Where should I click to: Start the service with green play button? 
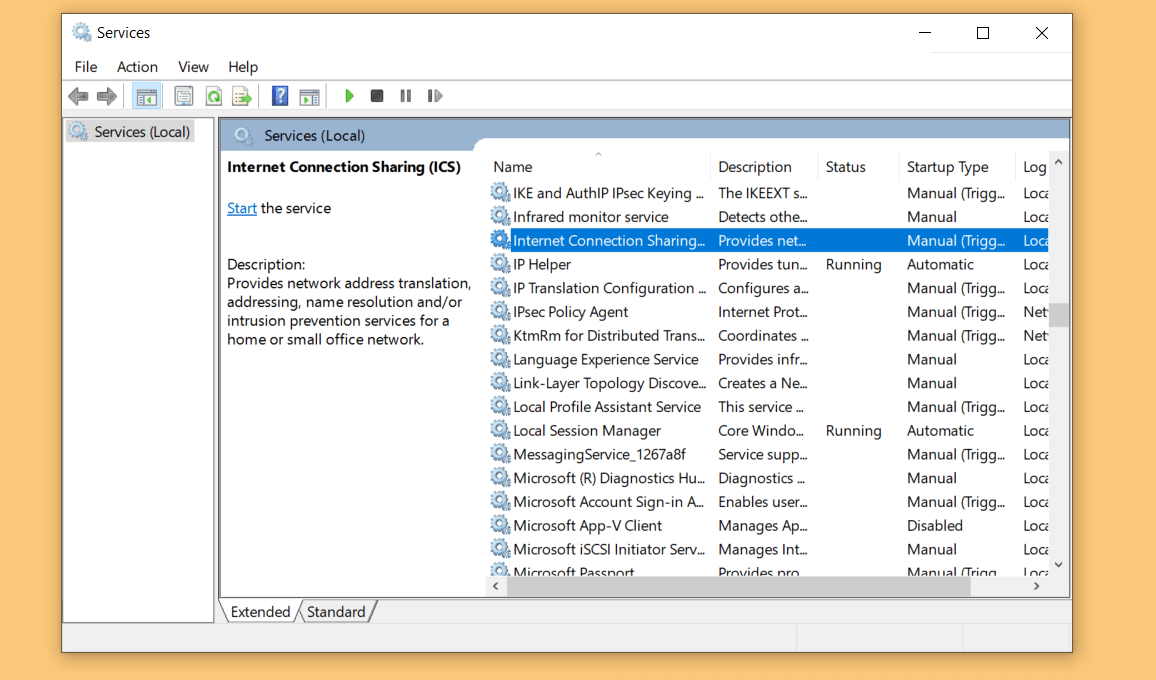[x=349, y=96]
